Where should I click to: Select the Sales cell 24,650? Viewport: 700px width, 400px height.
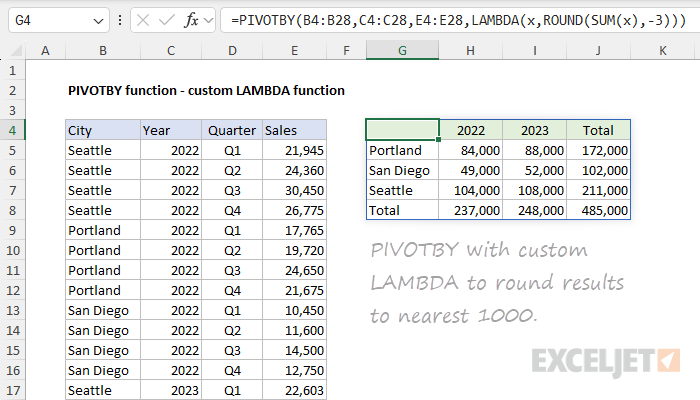294,270
